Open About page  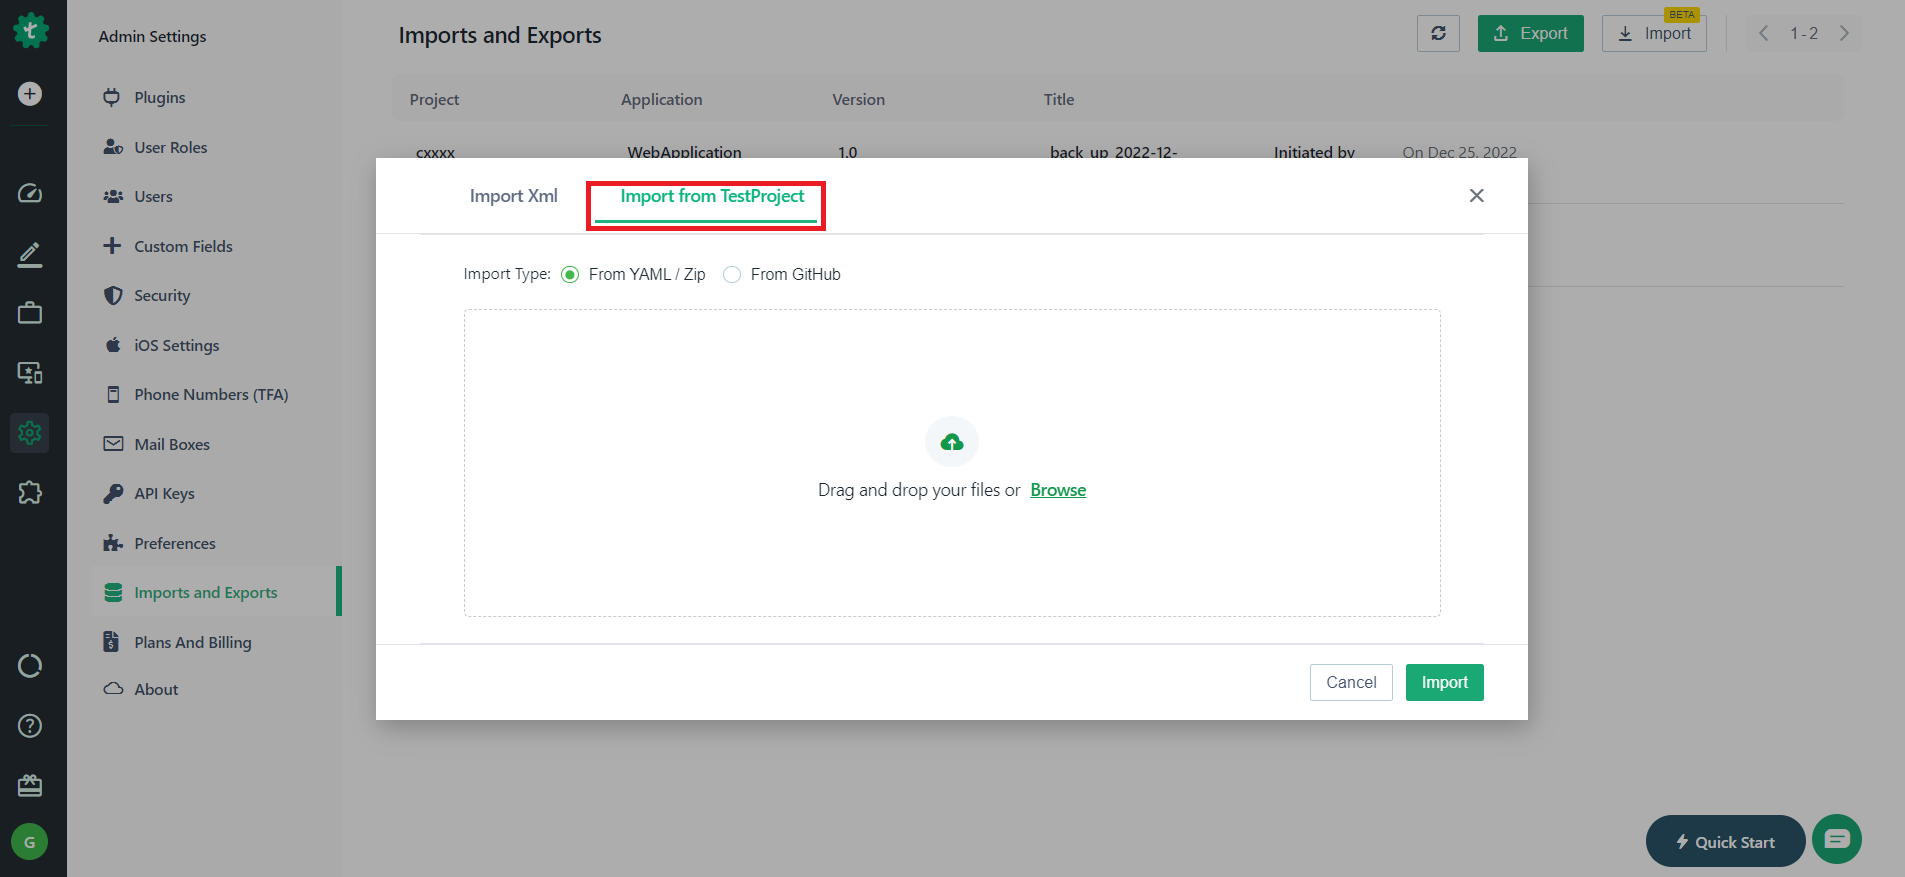(x=156, y=690)
